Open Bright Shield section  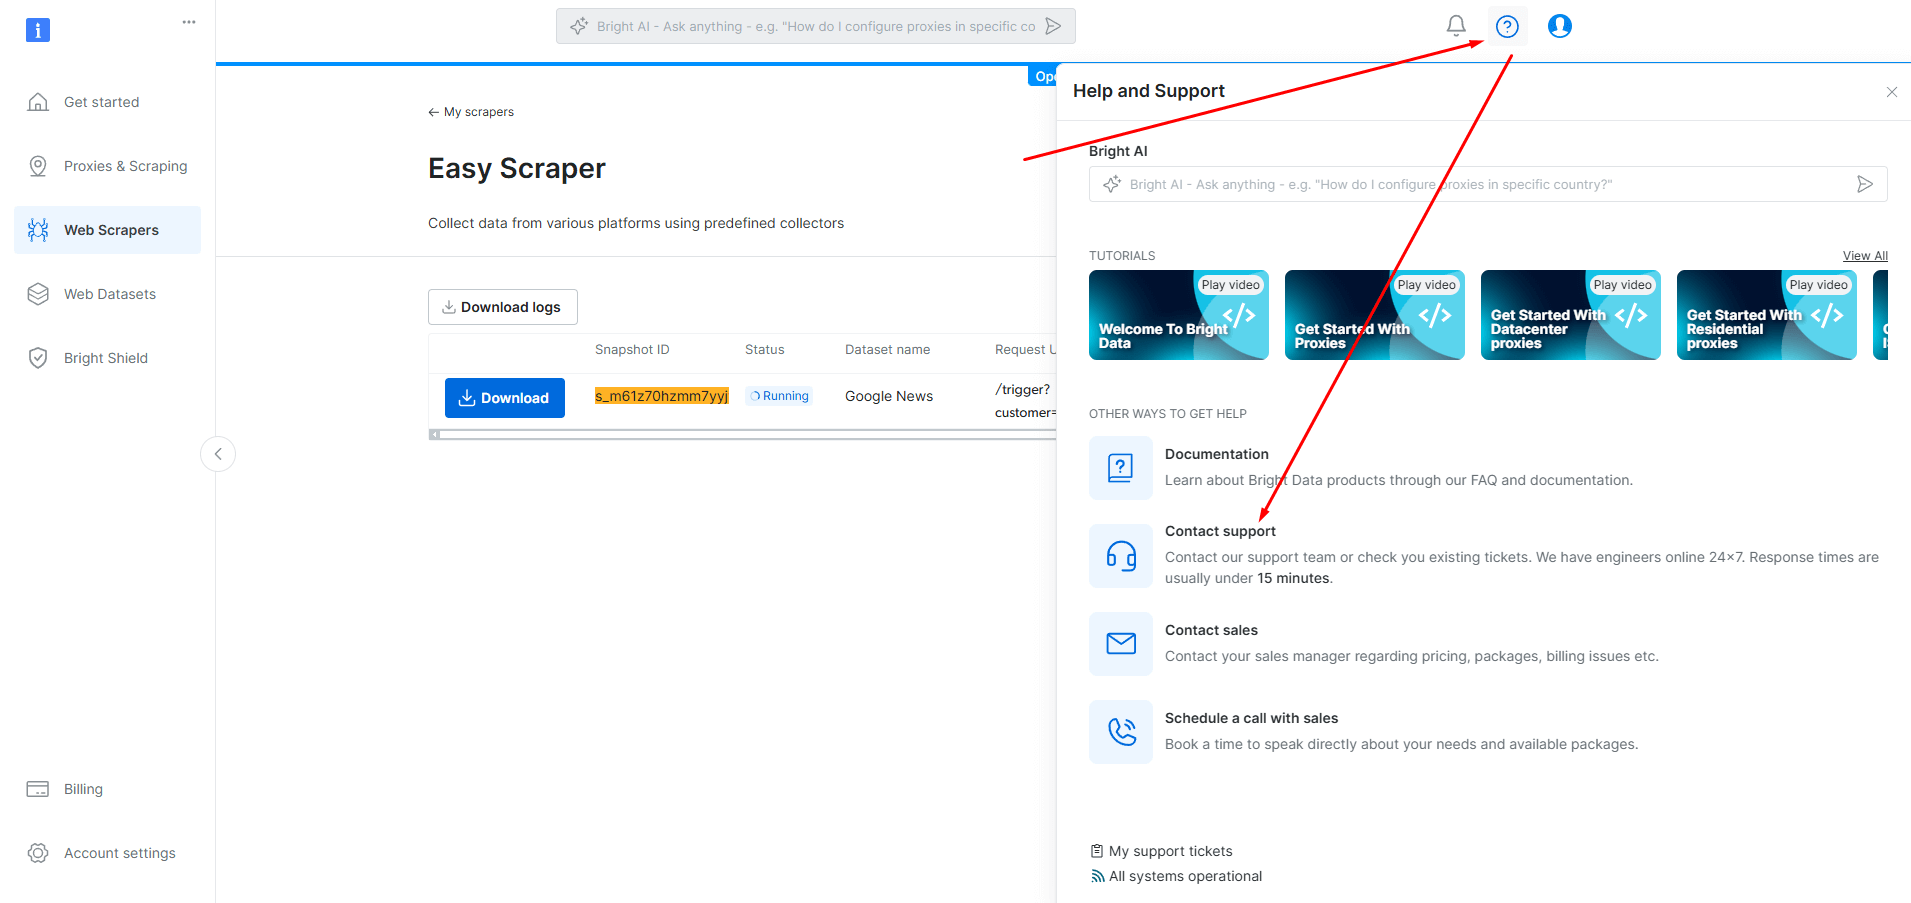[107, 358]
